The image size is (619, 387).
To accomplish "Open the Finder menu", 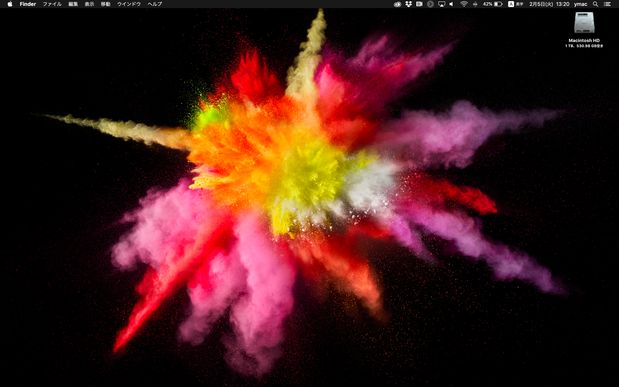I will coord(28,4).
